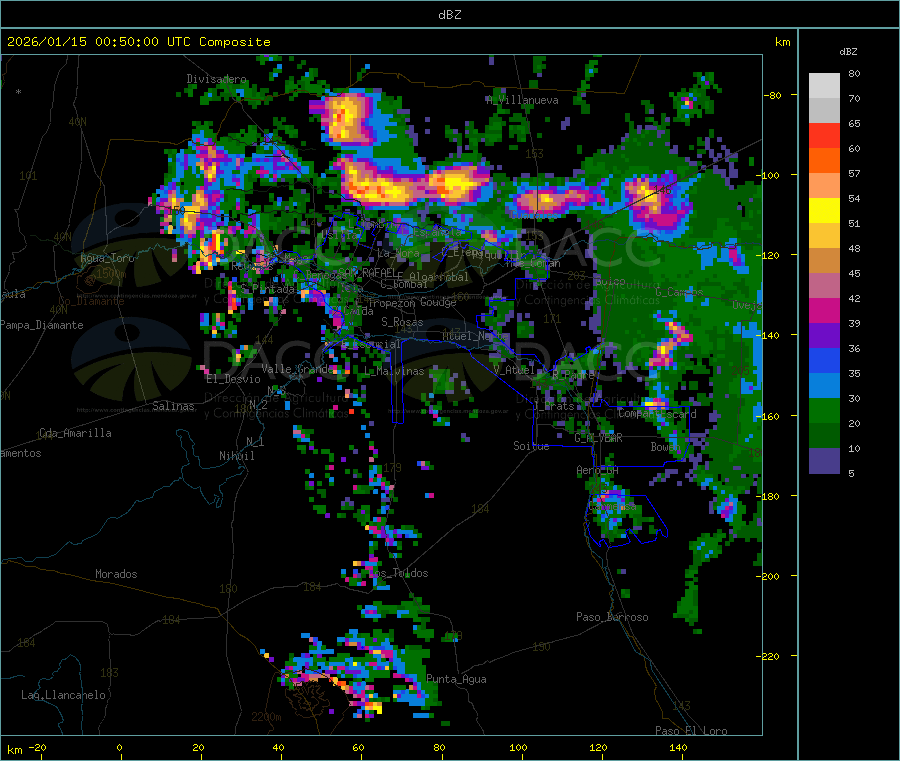Click the yellow 51-54 dBZ legend swatch
Viewport: 900px width, 761px height.
[824, 211]
